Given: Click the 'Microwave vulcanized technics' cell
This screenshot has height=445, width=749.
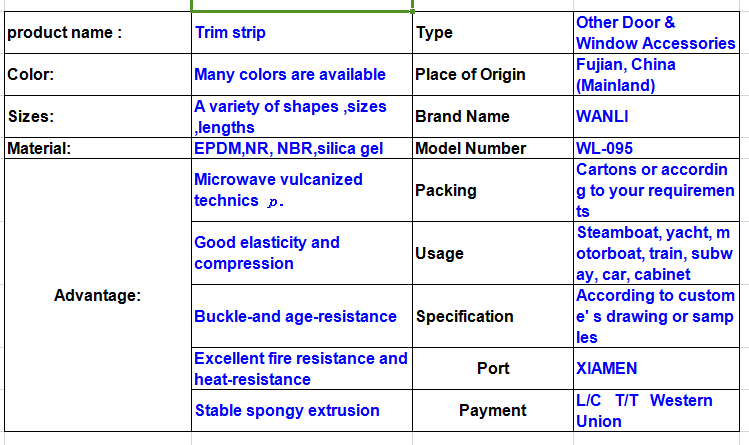Looking at the screenshot, I should [x=302, y=190].
